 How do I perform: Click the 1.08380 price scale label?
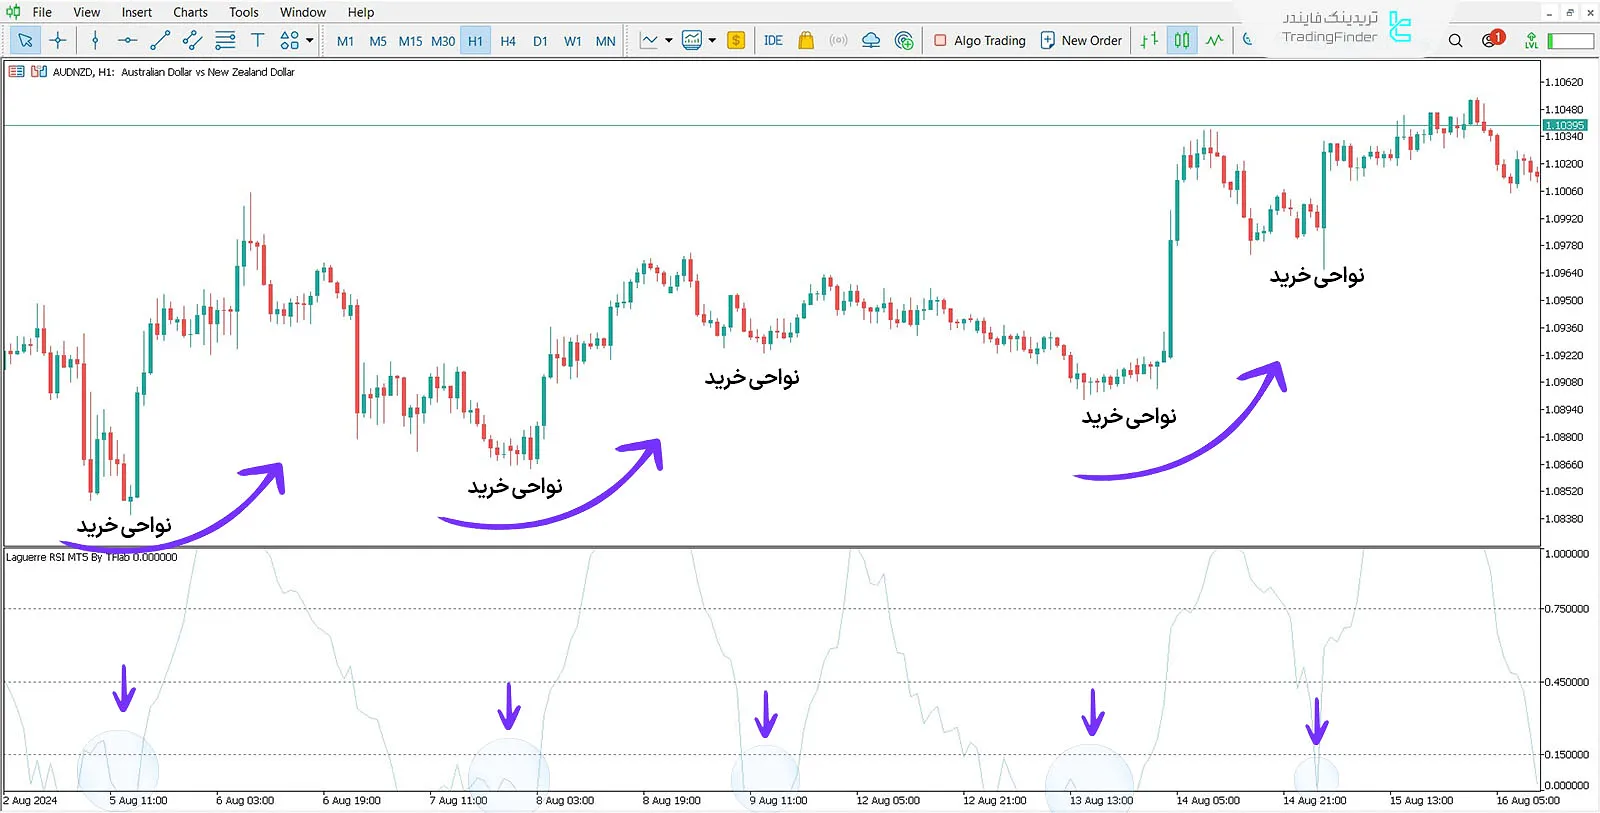tap(1564, 519)
